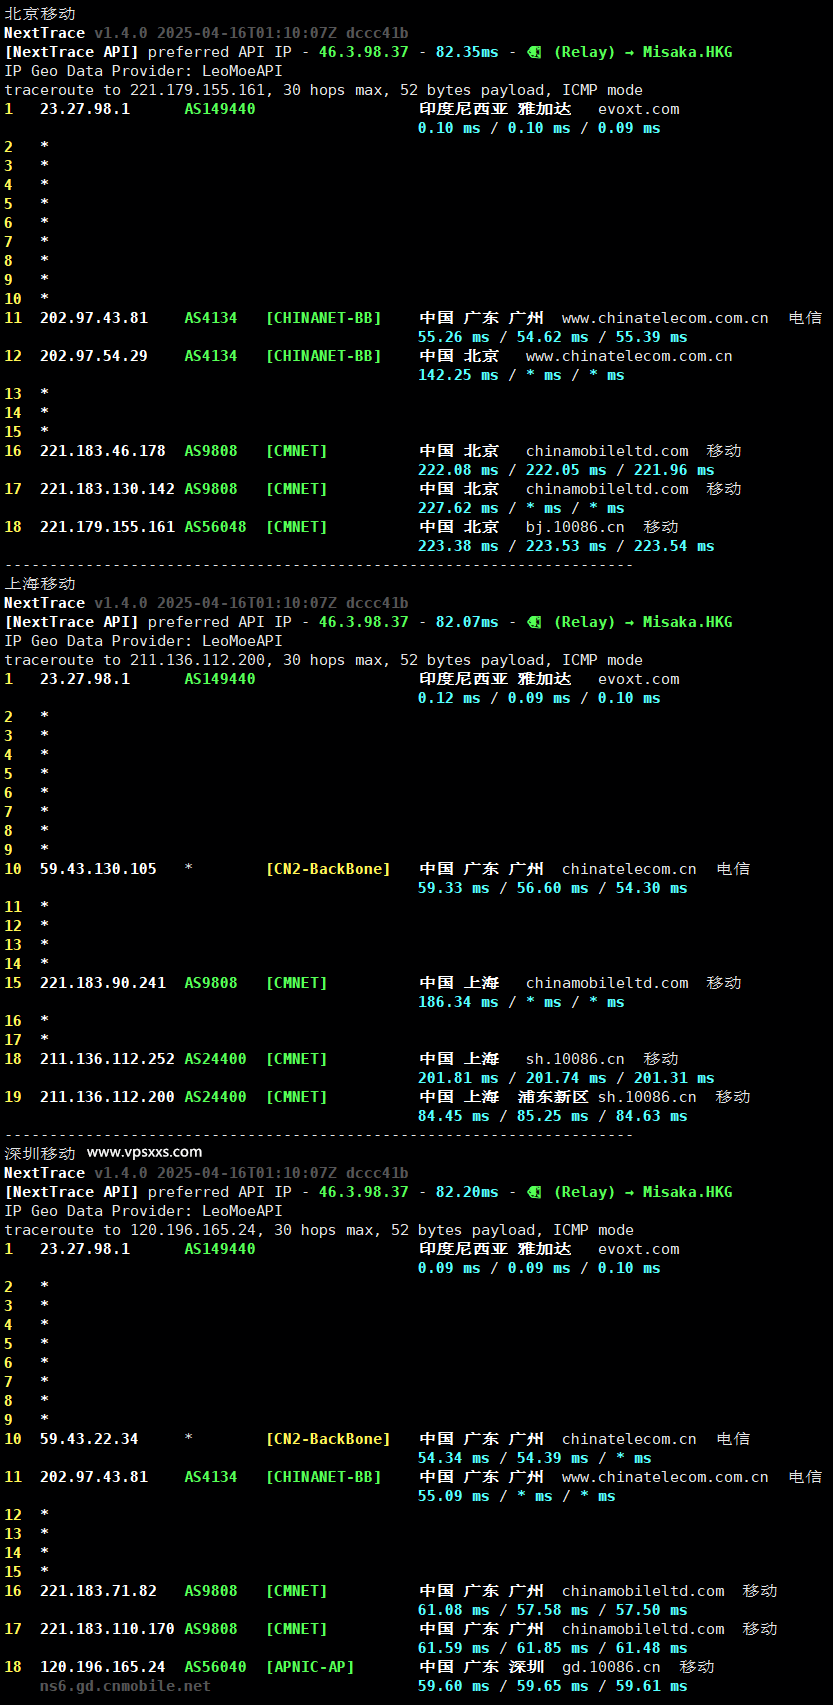The width and height of the screenshot is (833, 1705).
Task: Click latency 84.45 ms
Action: (x=454, y=1116)
